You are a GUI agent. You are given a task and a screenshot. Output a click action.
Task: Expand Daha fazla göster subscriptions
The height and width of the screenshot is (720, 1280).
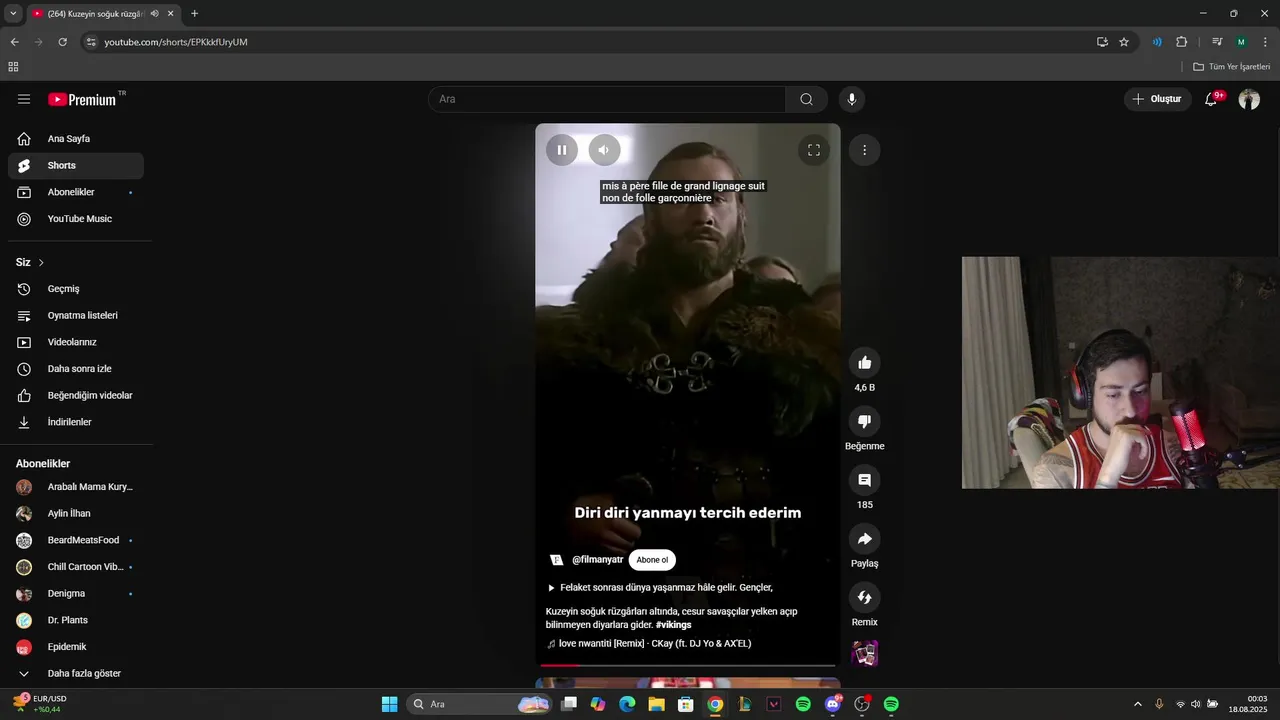pyautogui.click(x=76, y=673)
